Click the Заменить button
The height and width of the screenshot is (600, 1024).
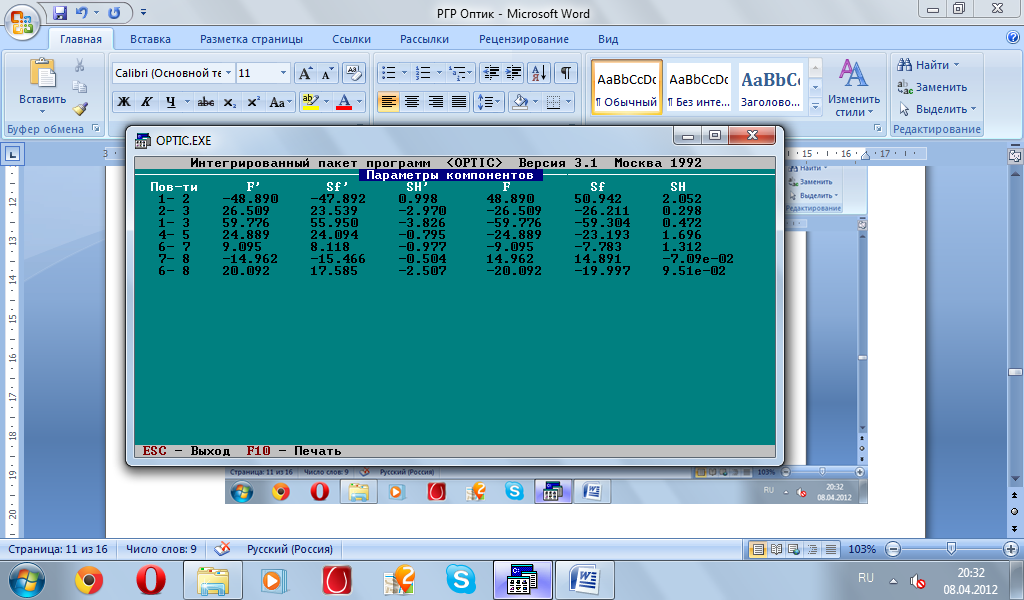(932, 87)
